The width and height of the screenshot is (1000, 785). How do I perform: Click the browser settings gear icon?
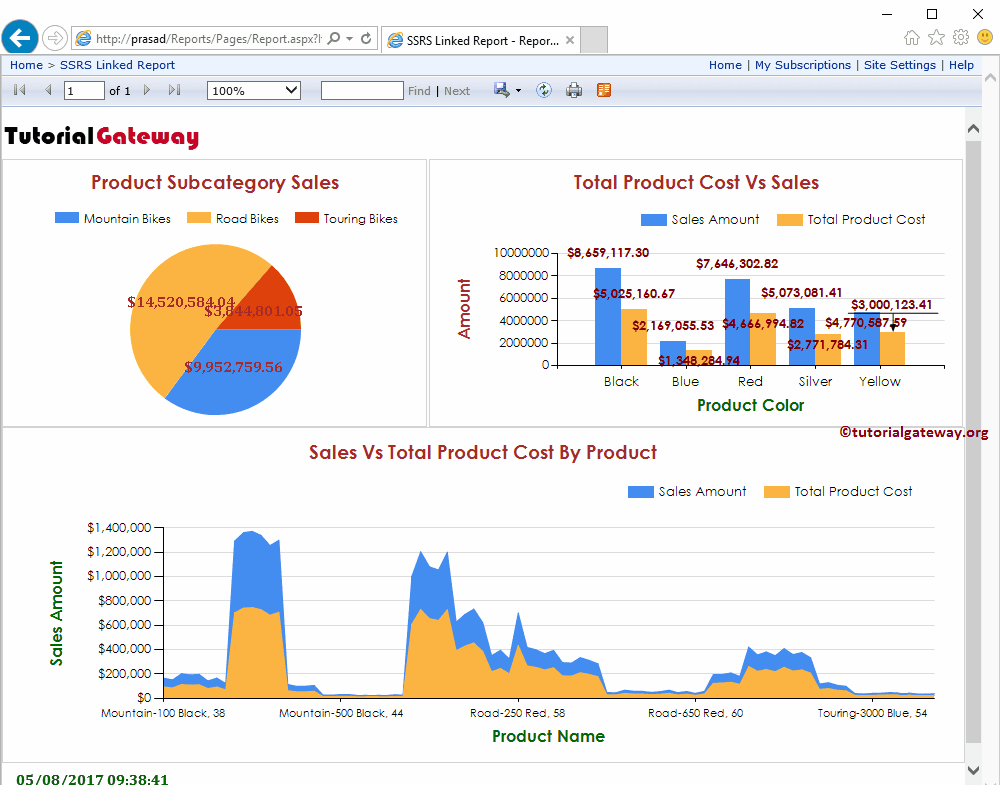[x=960, y=37]
